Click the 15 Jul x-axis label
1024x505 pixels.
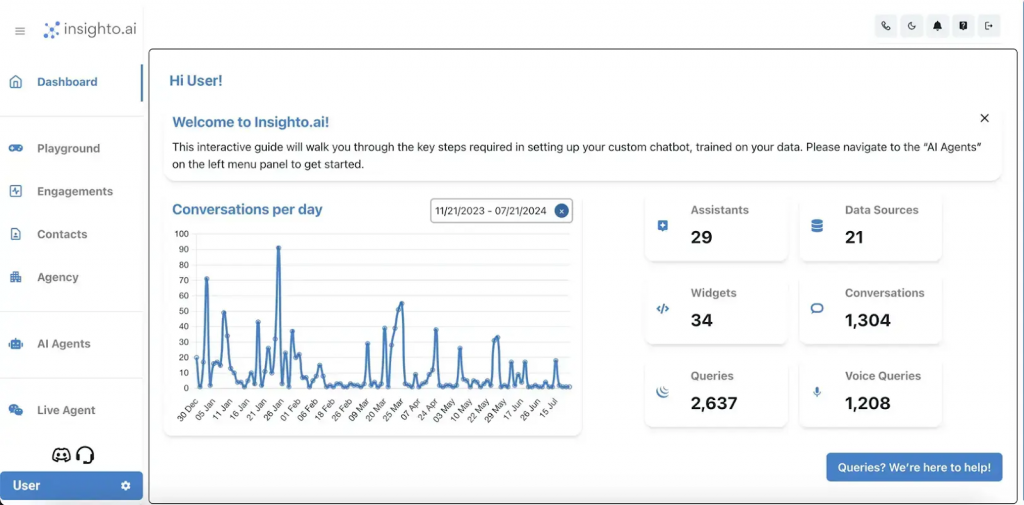[548, 407]
